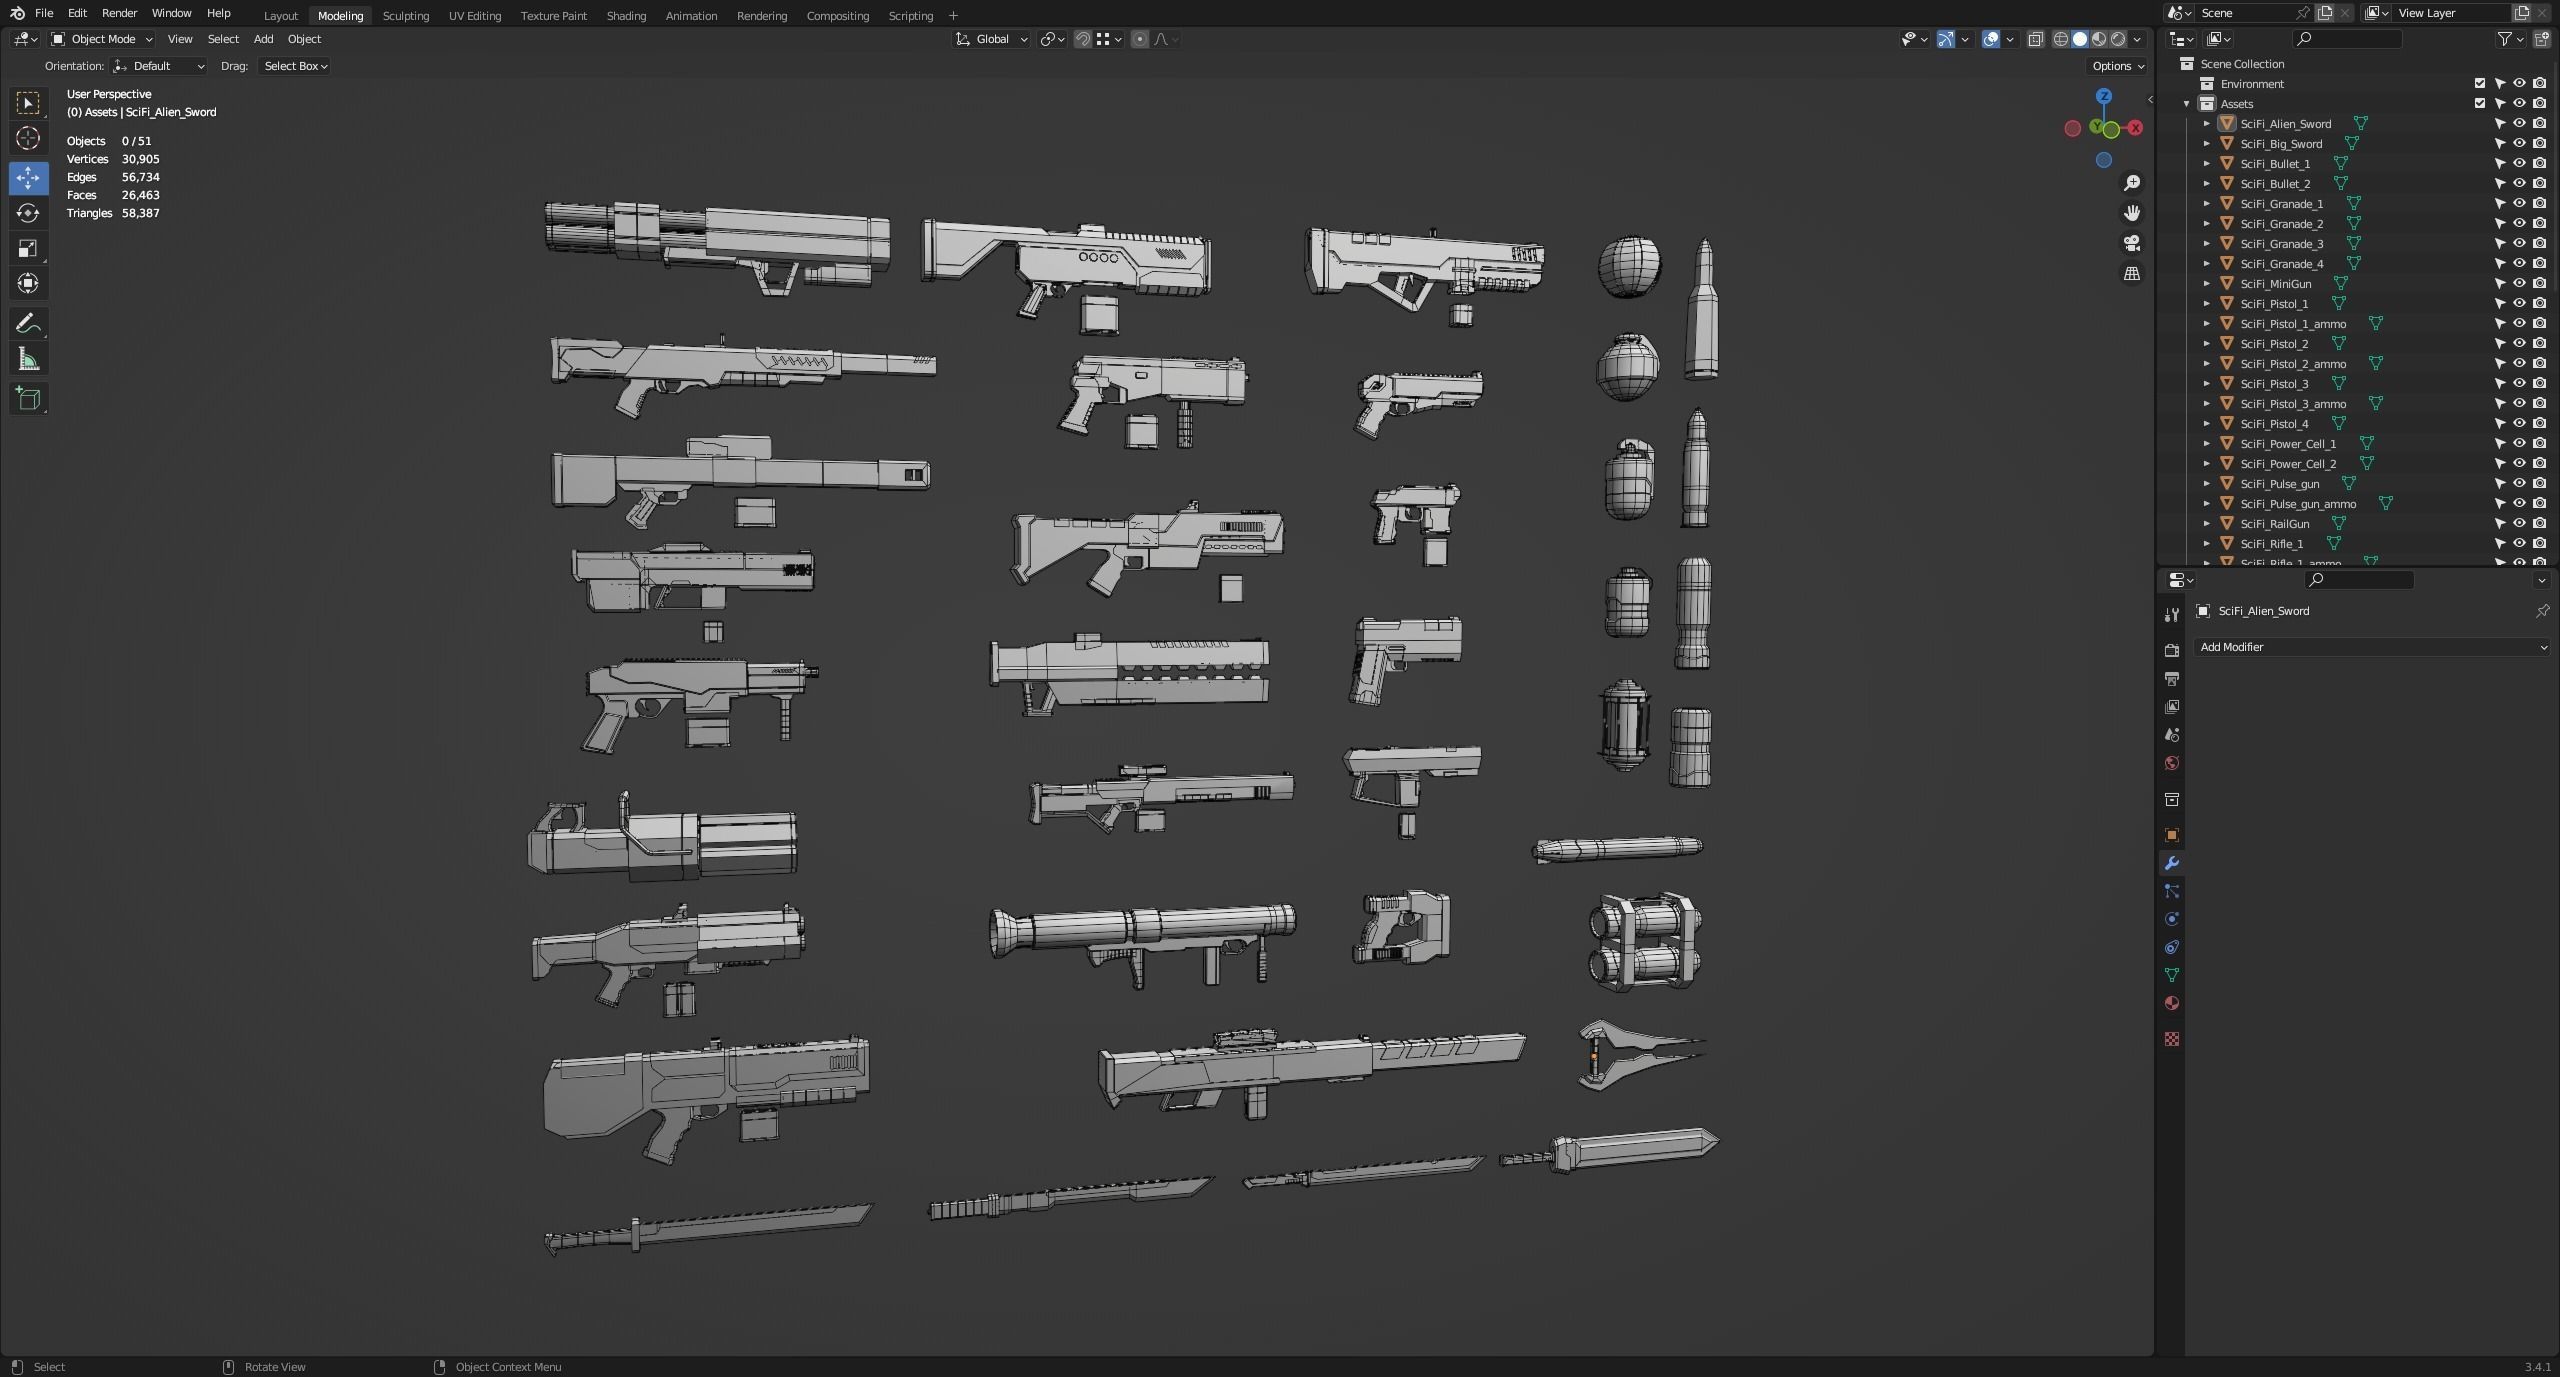Viewport: 2560px width, 1377px height.
Task: Open the Global transform orientation dropdown
Action: click(x=992, y=39)
